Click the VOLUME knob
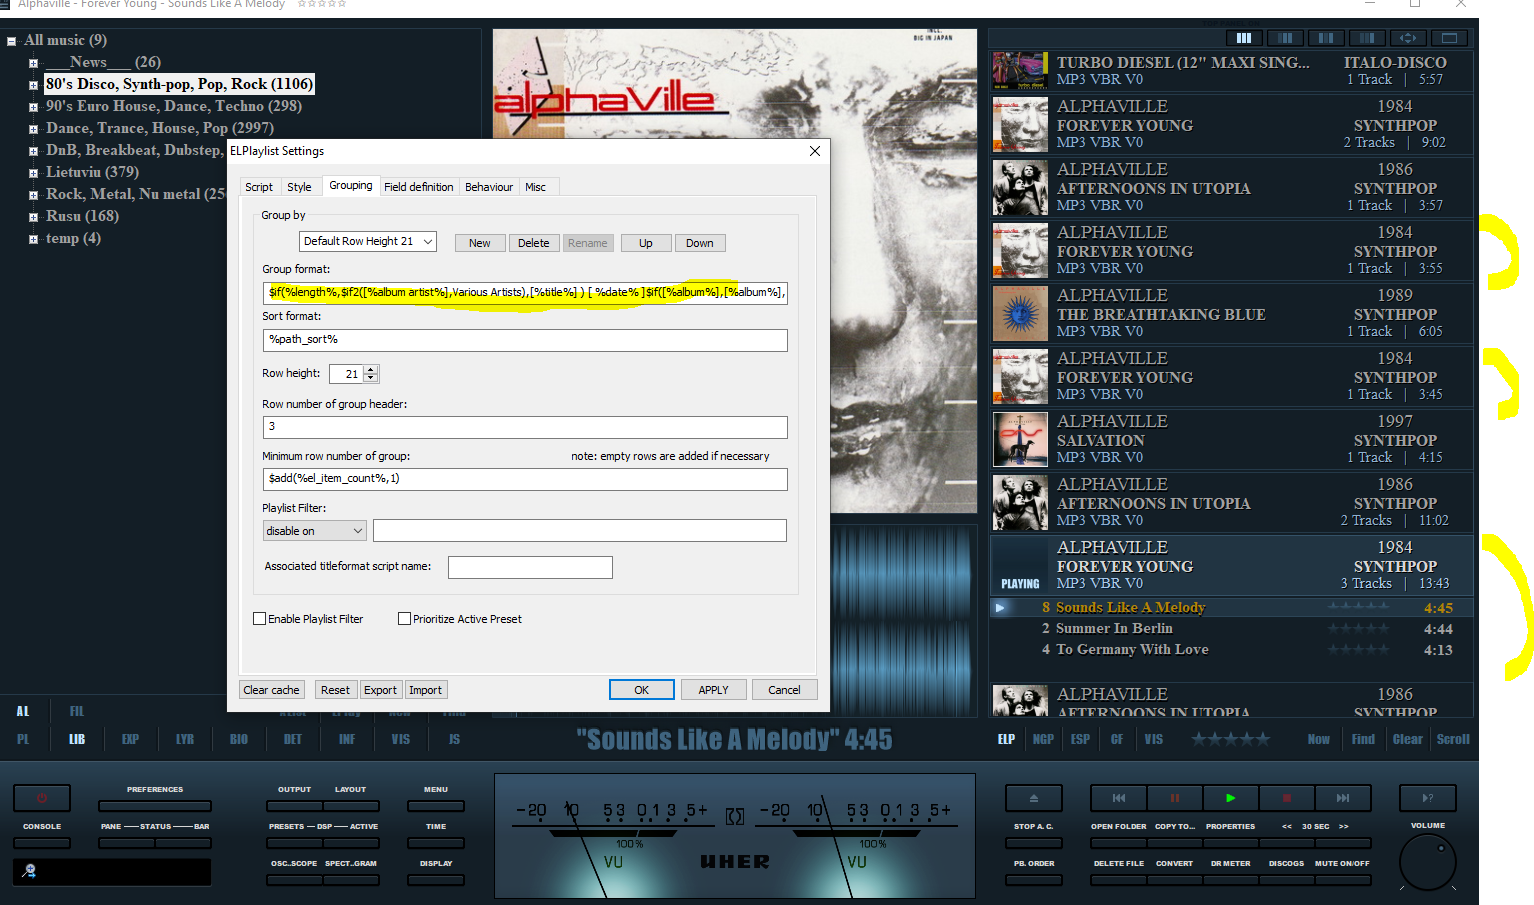The image size is (1534, 905). tap(1428, 861)
